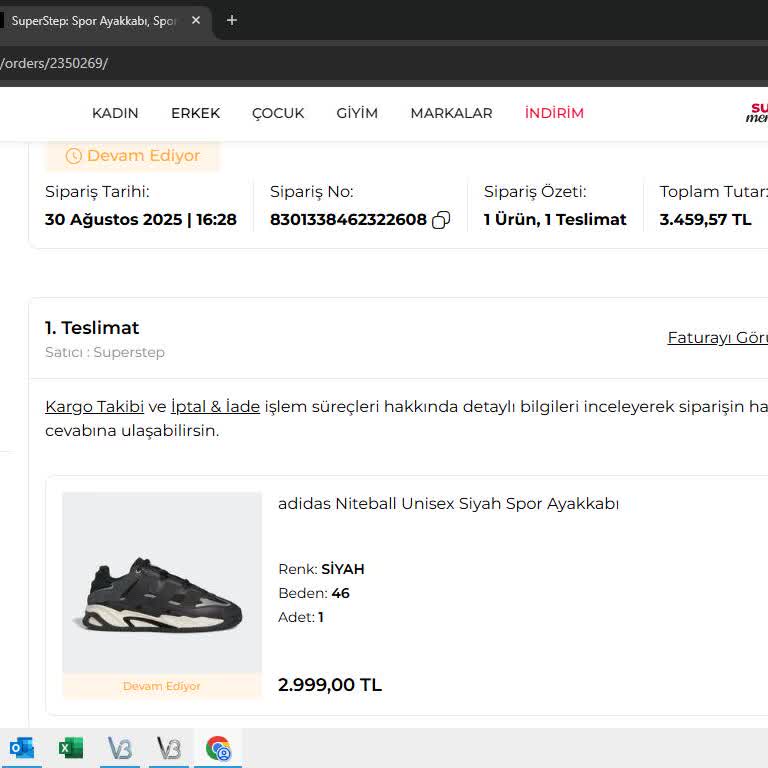Viewport: 768px width, 768px height.
Task: Open the KADIN menu
Action: 115,113
